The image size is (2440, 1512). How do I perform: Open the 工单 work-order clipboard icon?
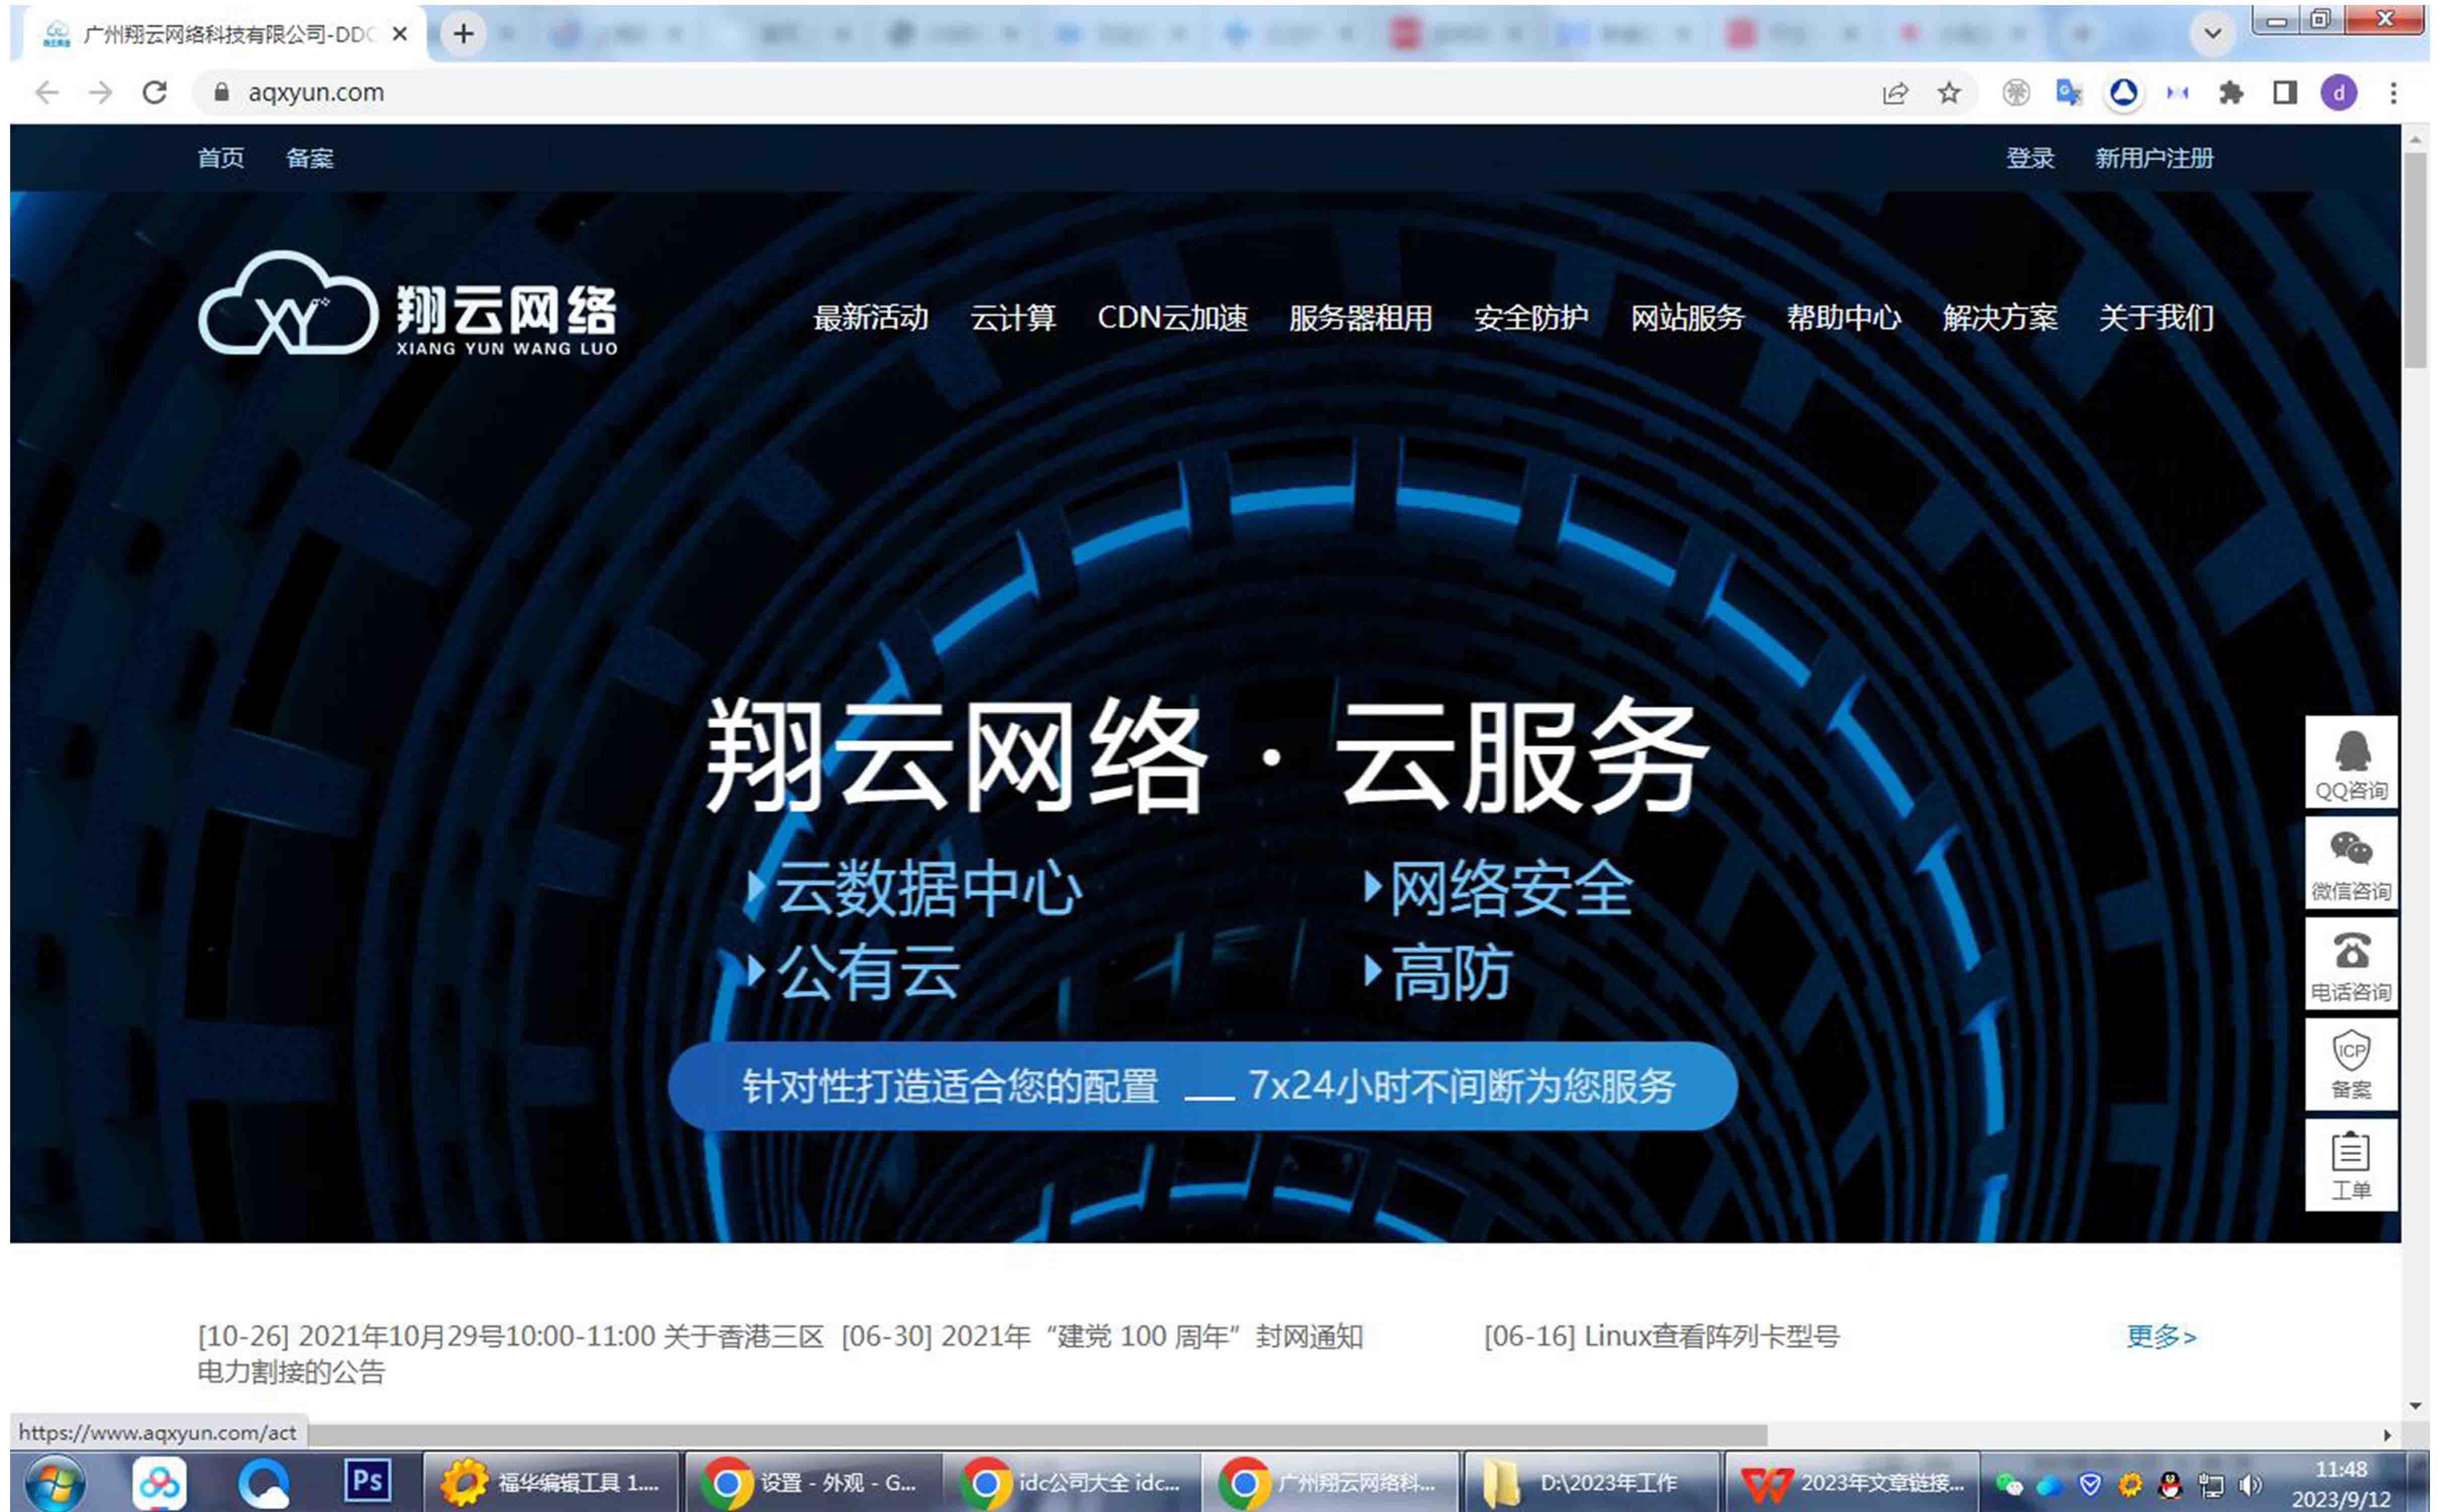pos(2350,1164)
